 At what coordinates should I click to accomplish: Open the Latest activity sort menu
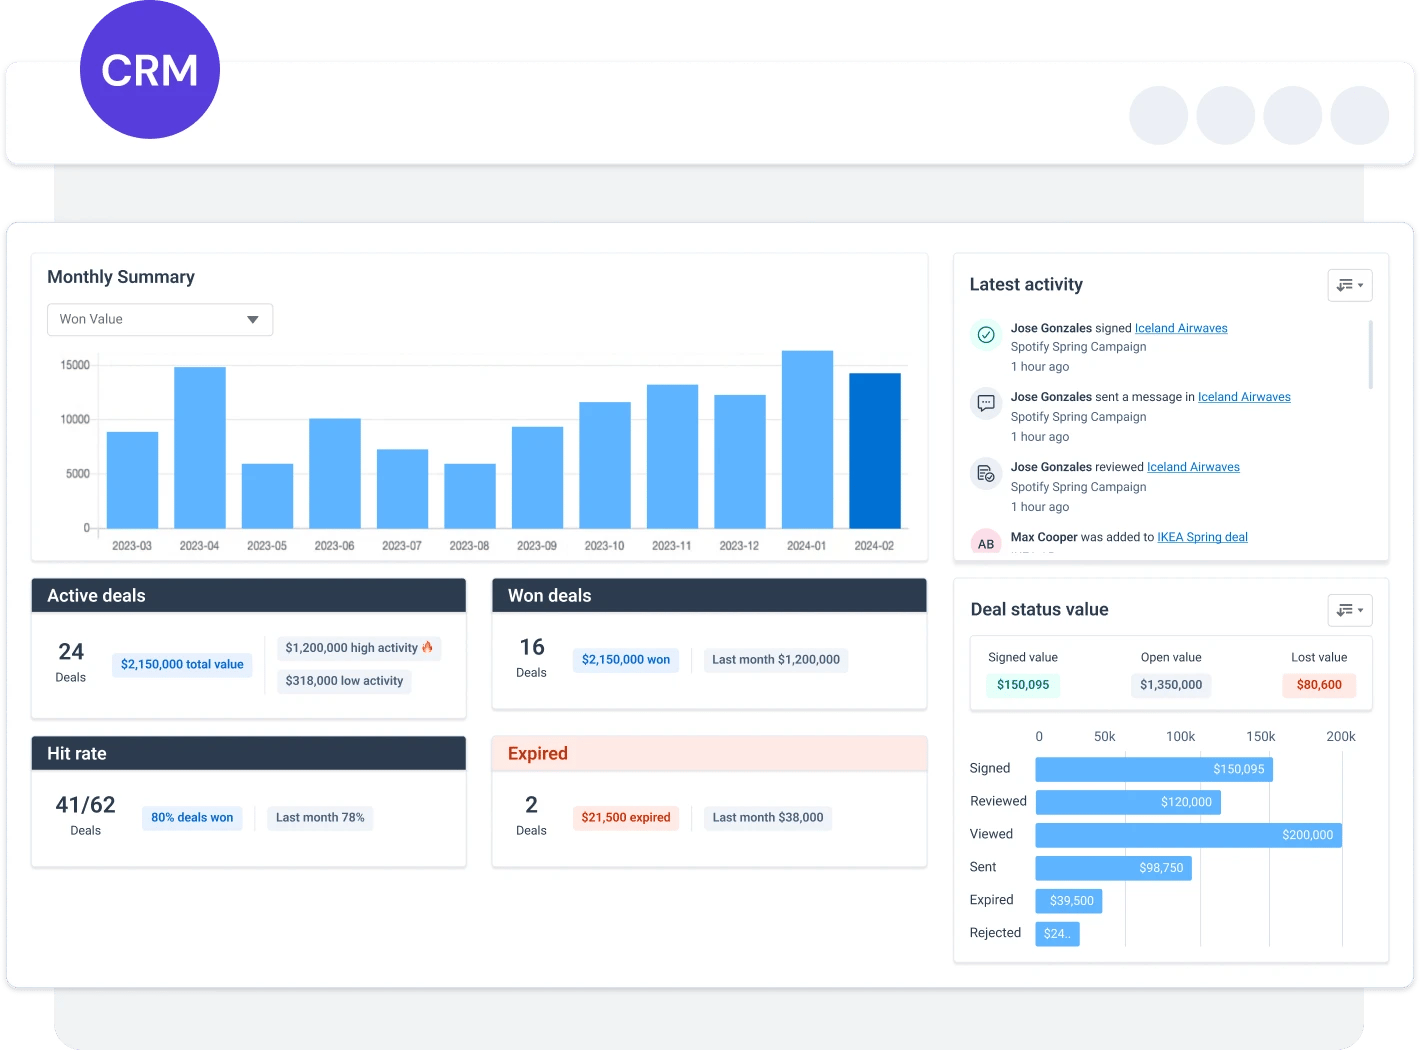[x=1350, y=285]
